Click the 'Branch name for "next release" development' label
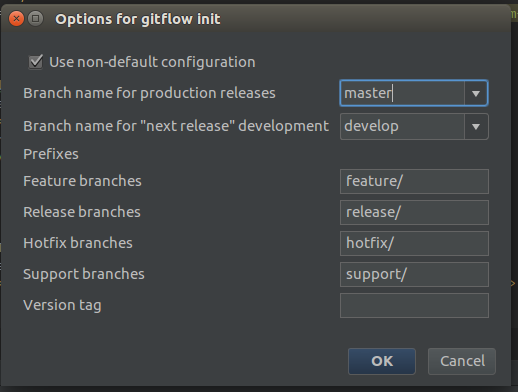The width and height of the screenshot is (518, 392). 176,126
